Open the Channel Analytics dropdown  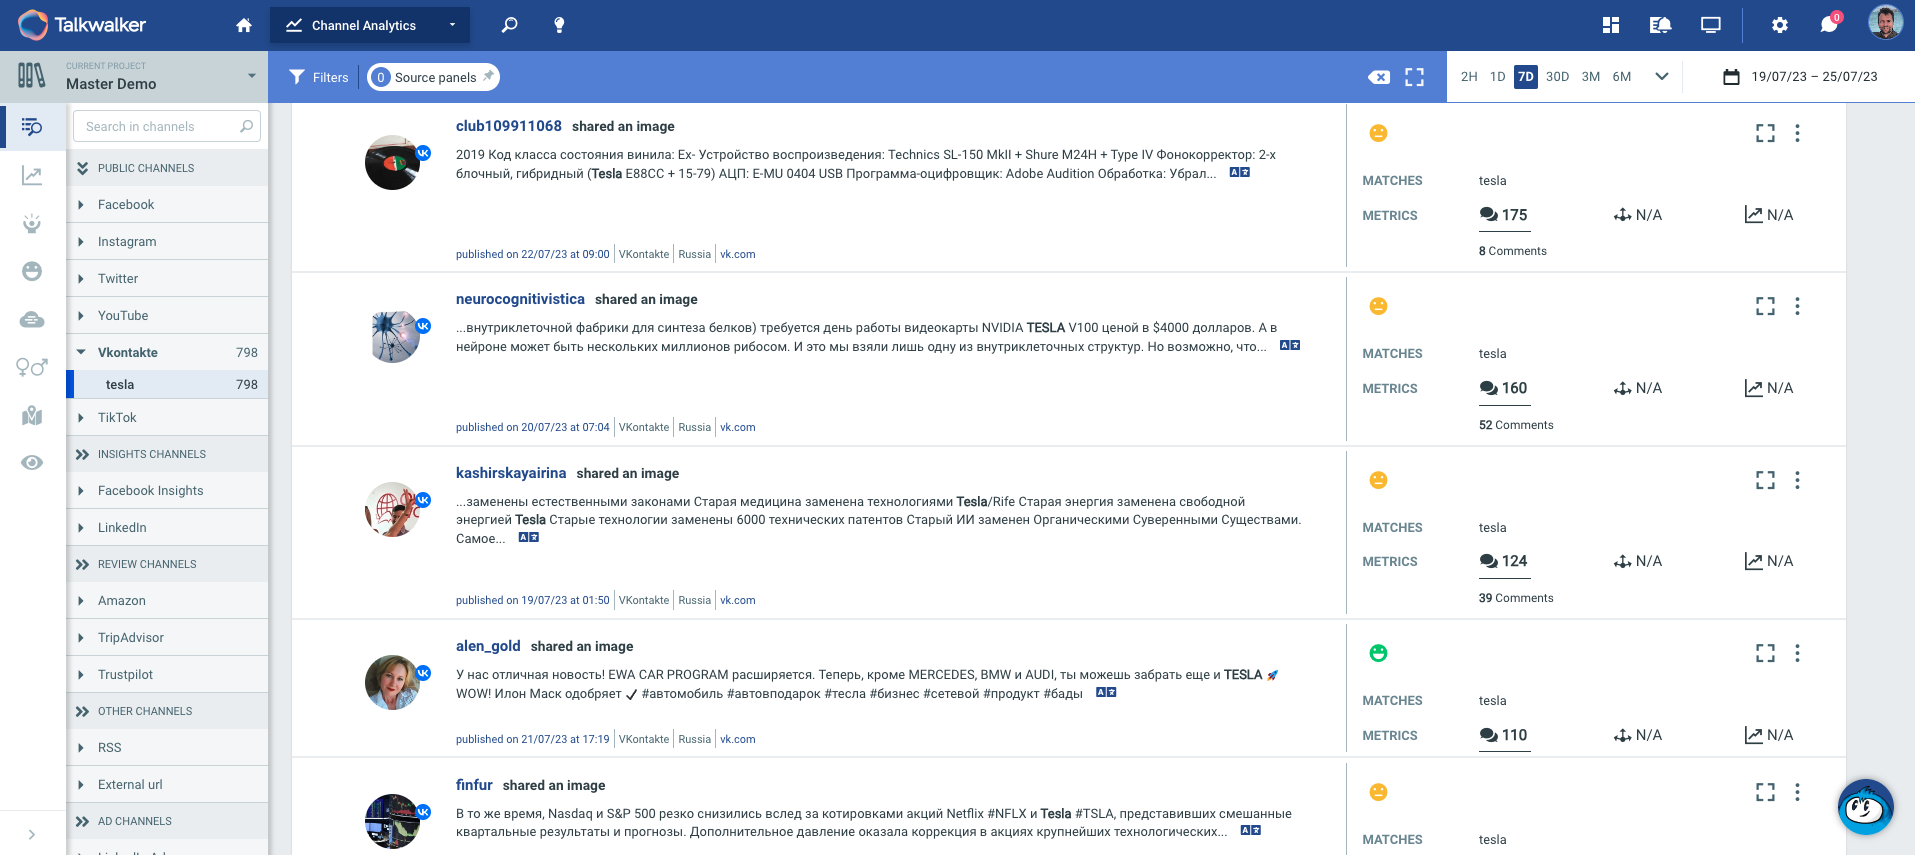tap(370, 25)
